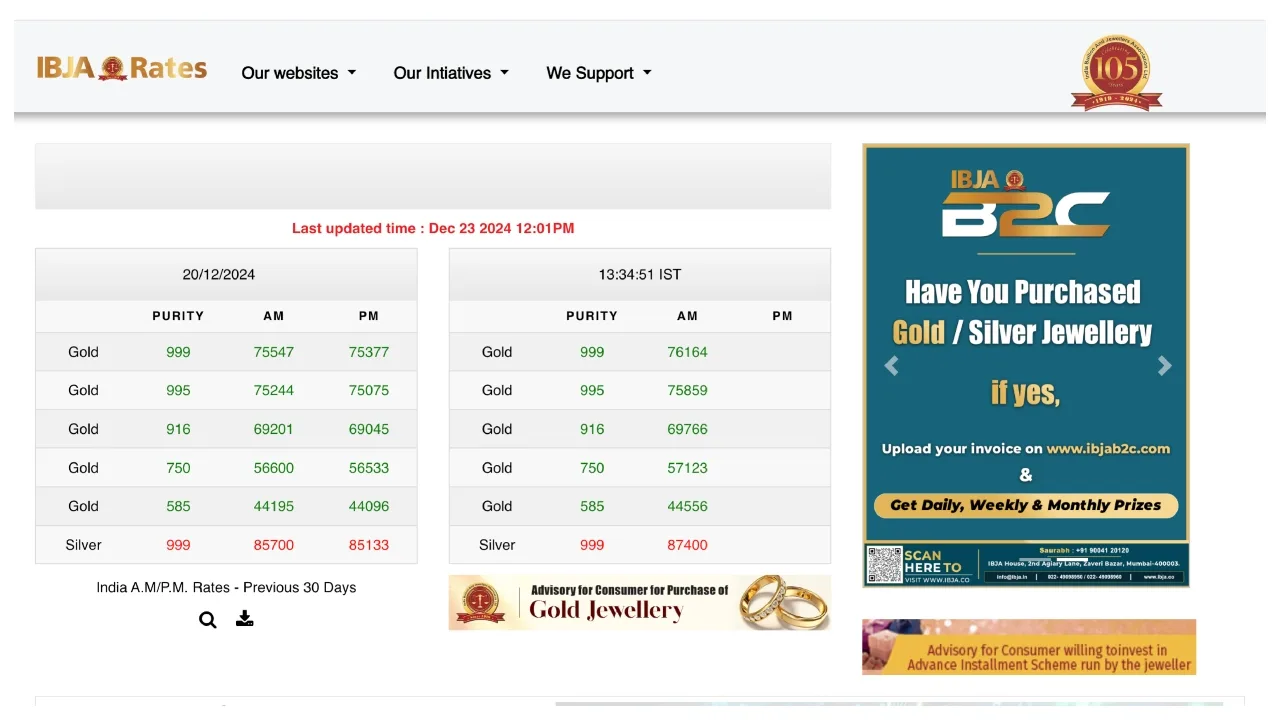Click the download rates icon
Image resolution: width=1280 pixels, height=720 pixels.
coord(245,619)
